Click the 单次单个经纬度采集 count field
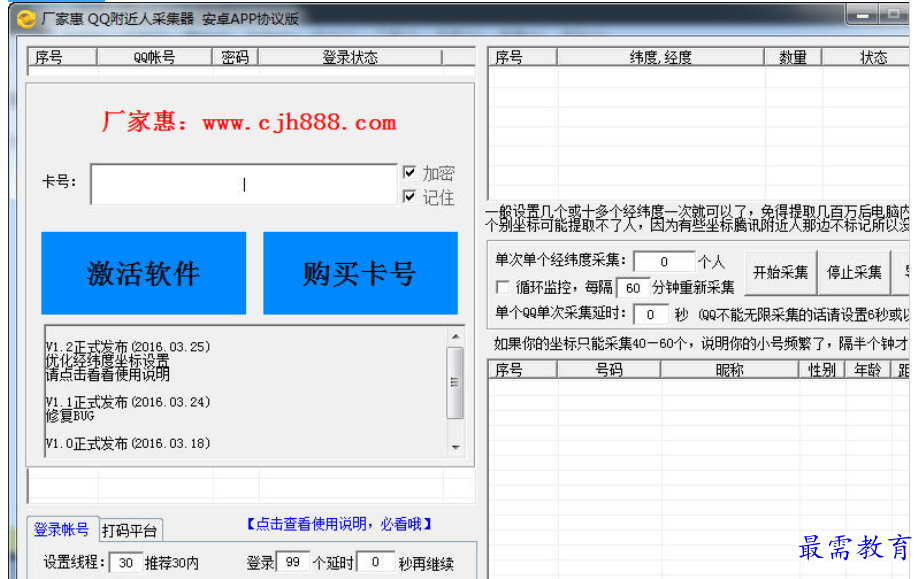 pos(664,262)
